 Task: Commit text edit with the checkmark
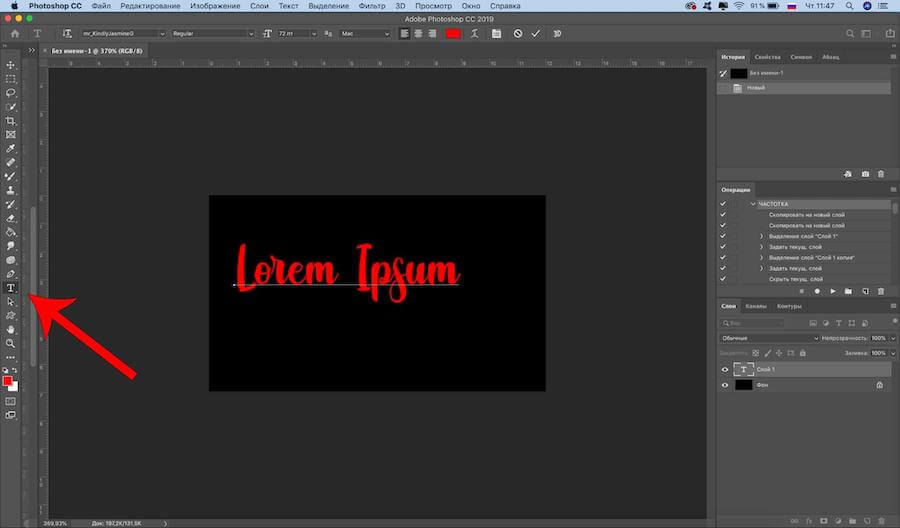(x=535, y=33)
